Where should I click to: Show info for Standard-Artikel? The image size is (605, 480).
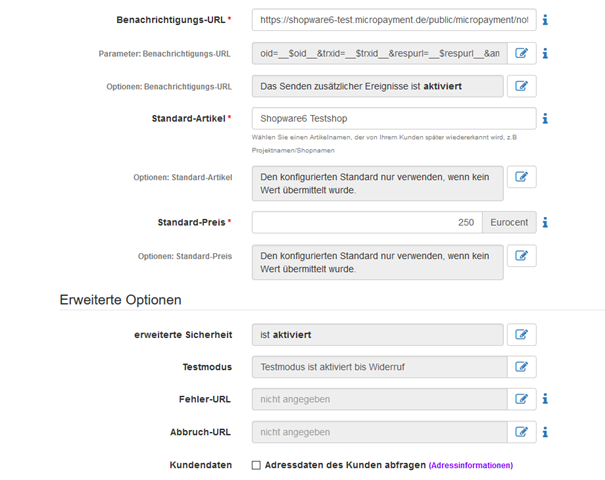[x=545, y=118]
